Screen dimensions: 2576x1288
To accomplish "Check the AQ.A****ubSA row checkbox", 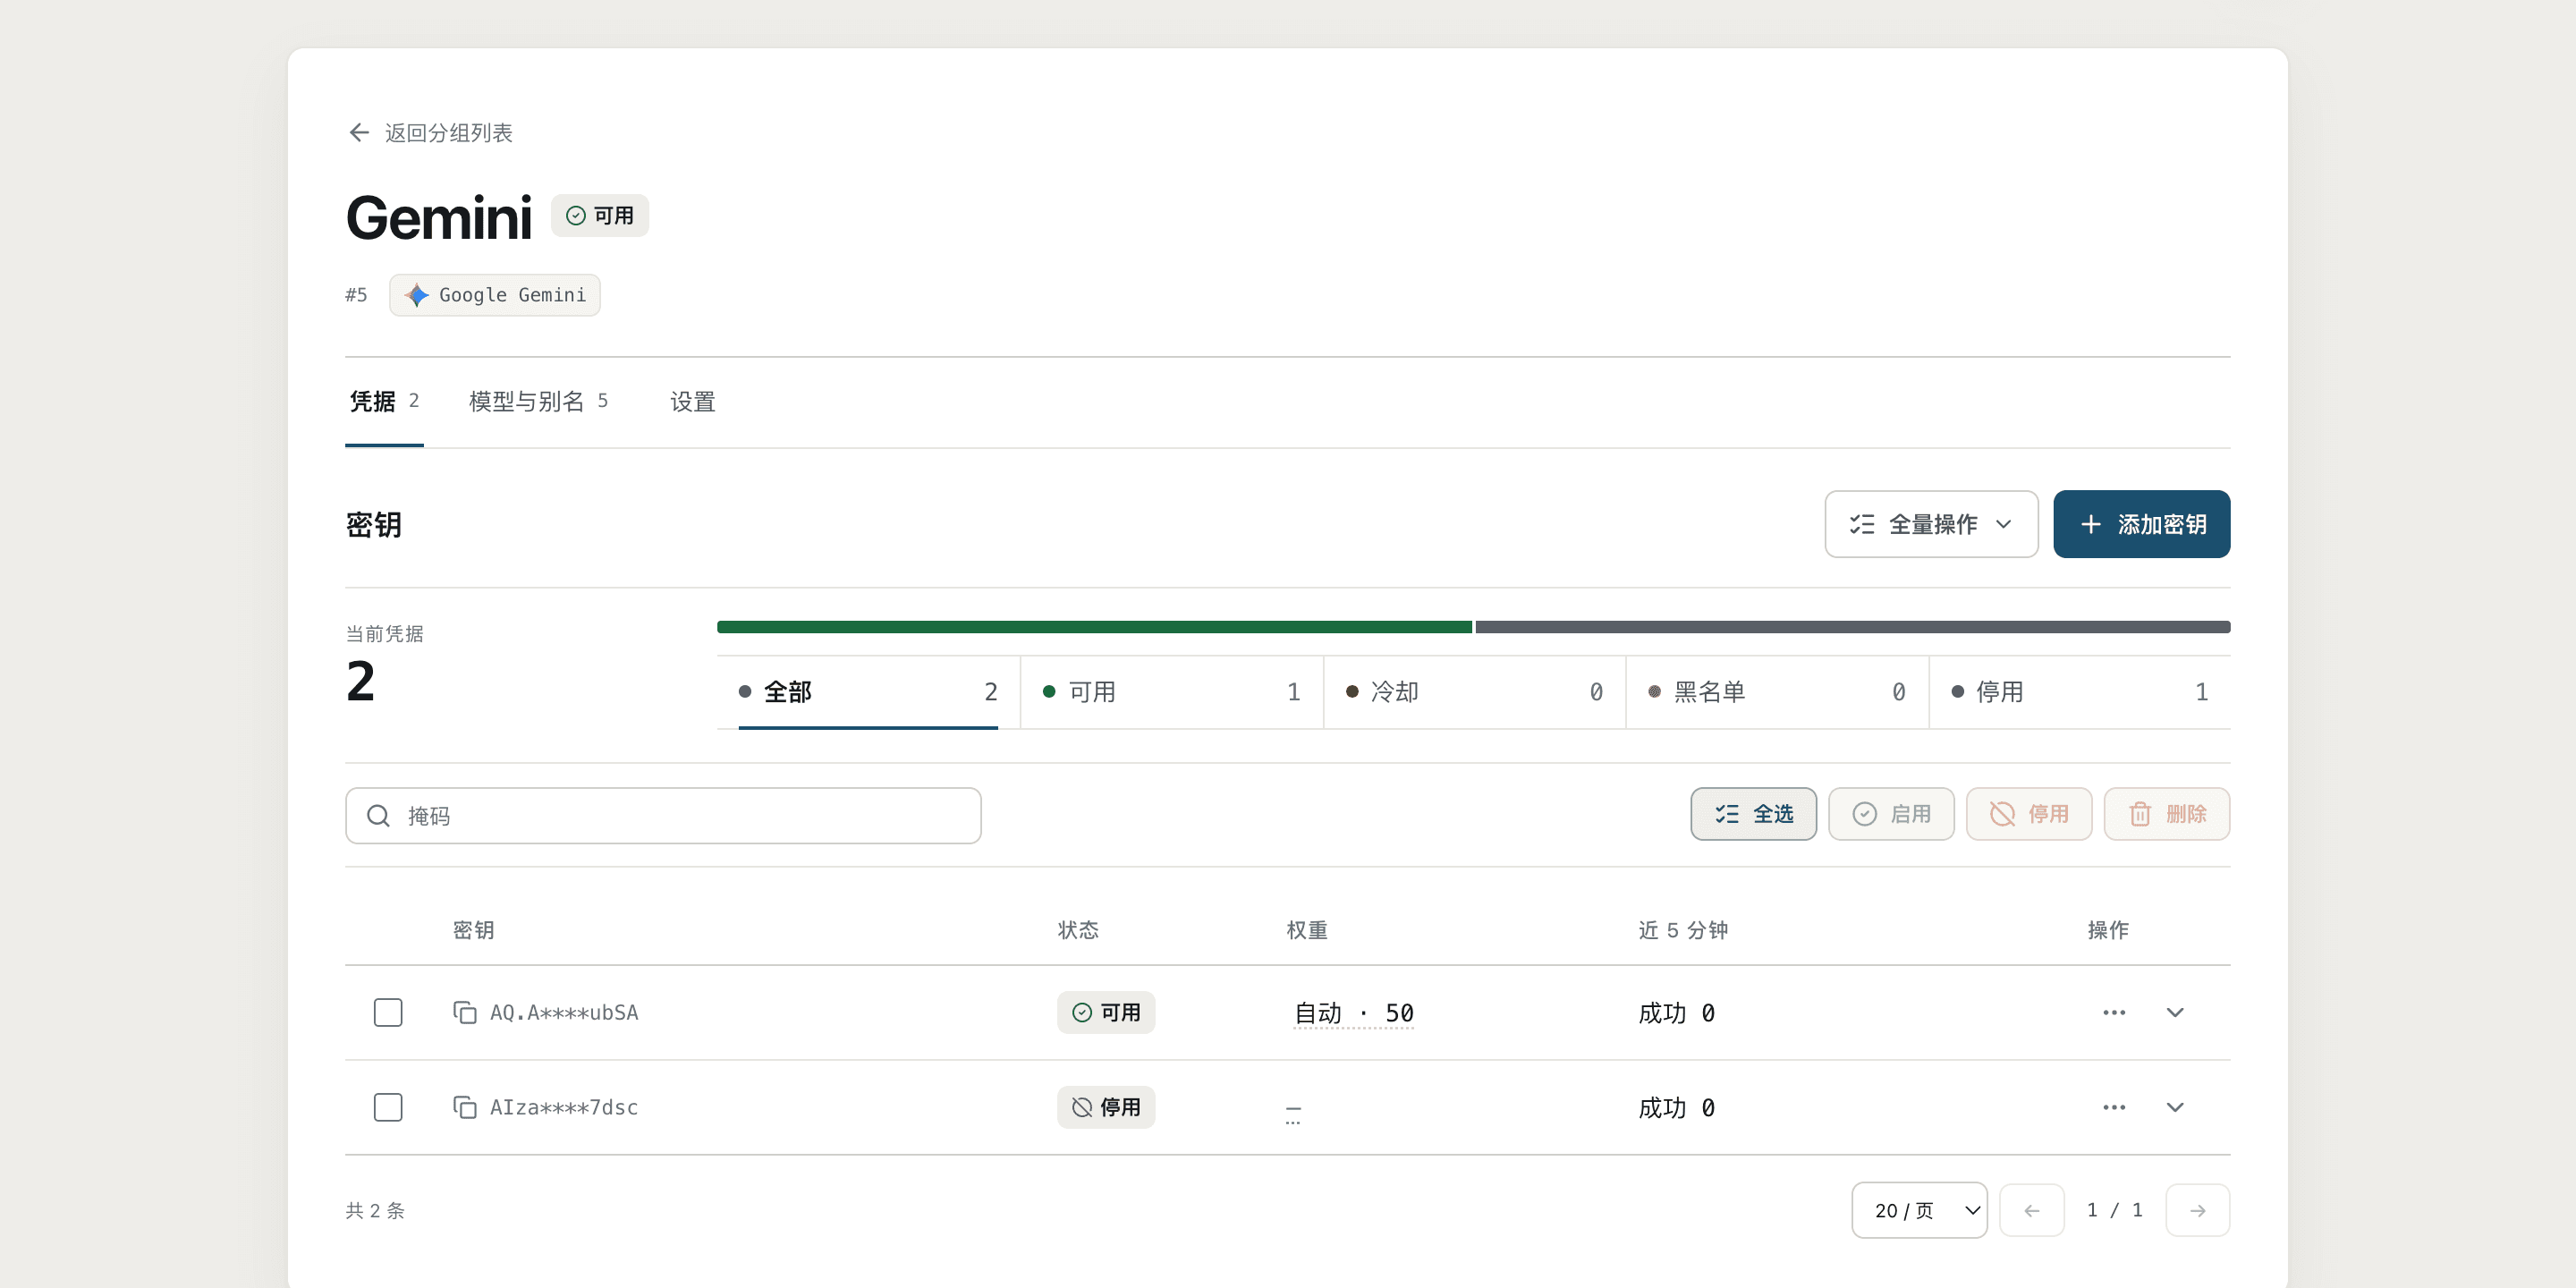I will pos(388,1013).
